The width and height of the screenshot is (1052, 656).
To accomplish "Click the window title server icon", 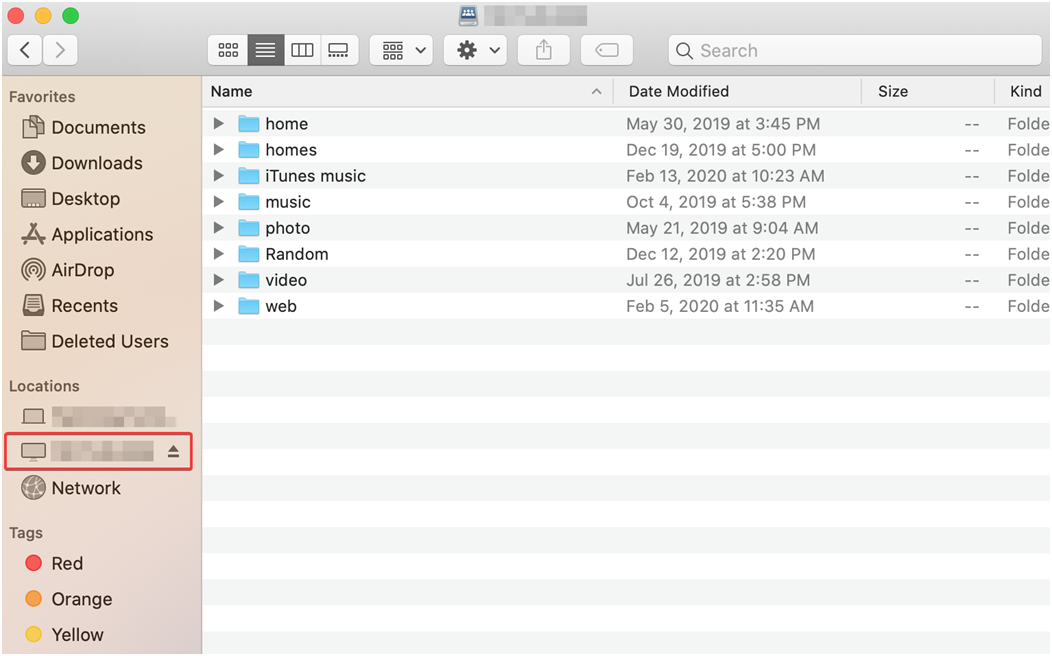I will (468, 15).
